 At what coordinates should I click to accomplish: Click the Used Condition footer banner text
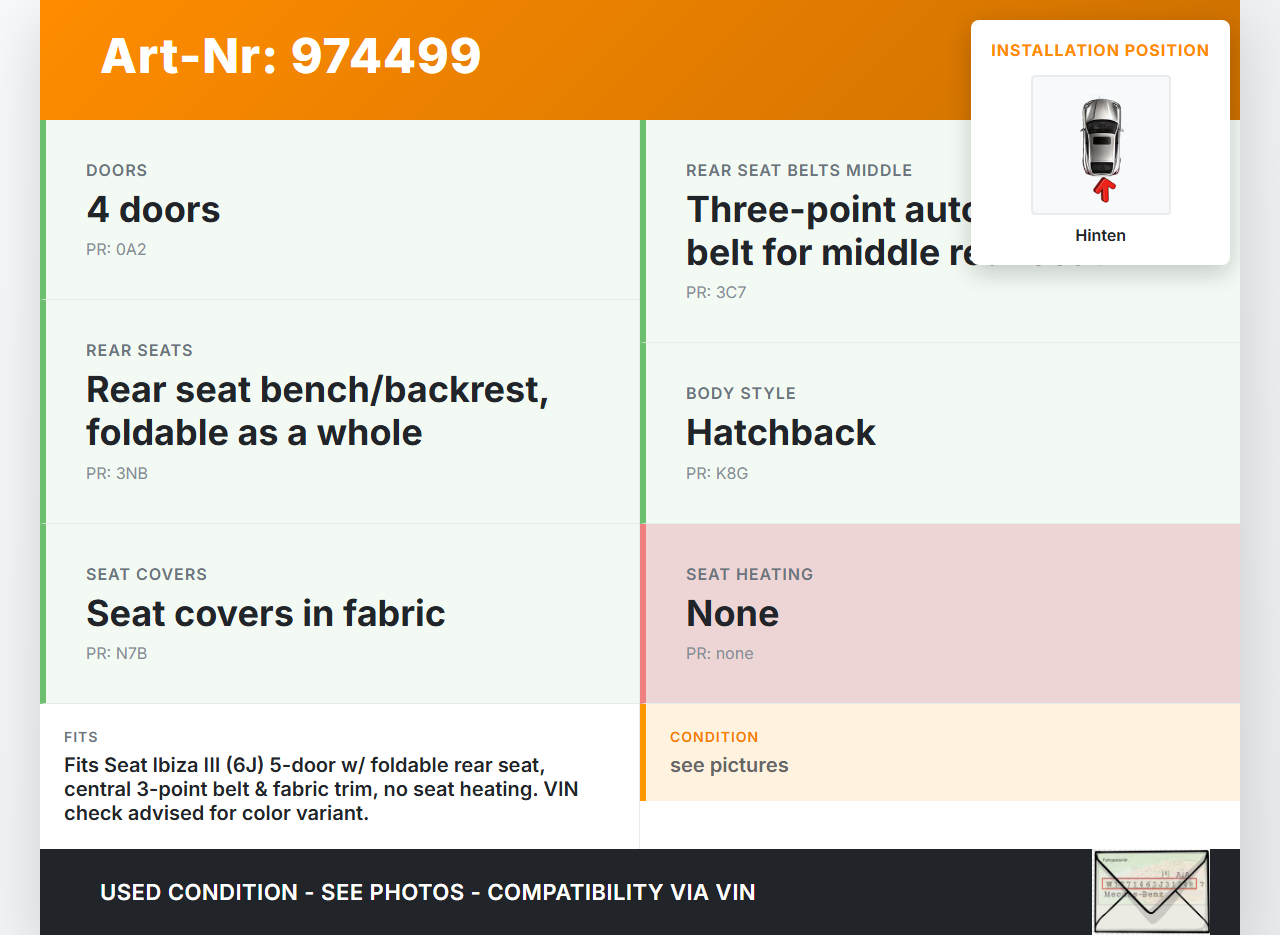pyautogui.click(x=428, y=892)
